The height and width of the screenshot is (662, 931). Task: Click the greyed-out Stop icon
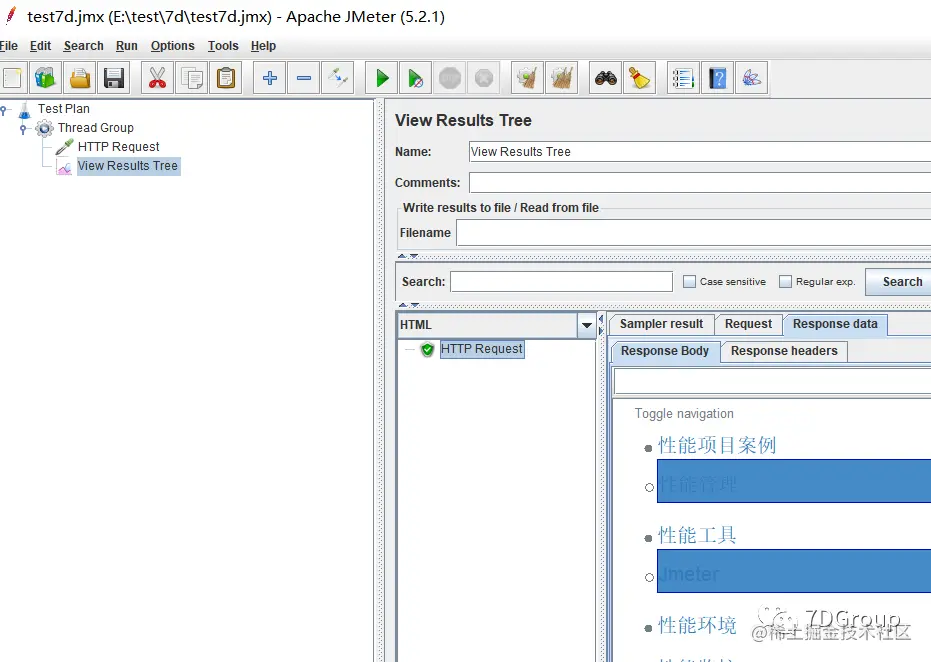coord(450,78)
